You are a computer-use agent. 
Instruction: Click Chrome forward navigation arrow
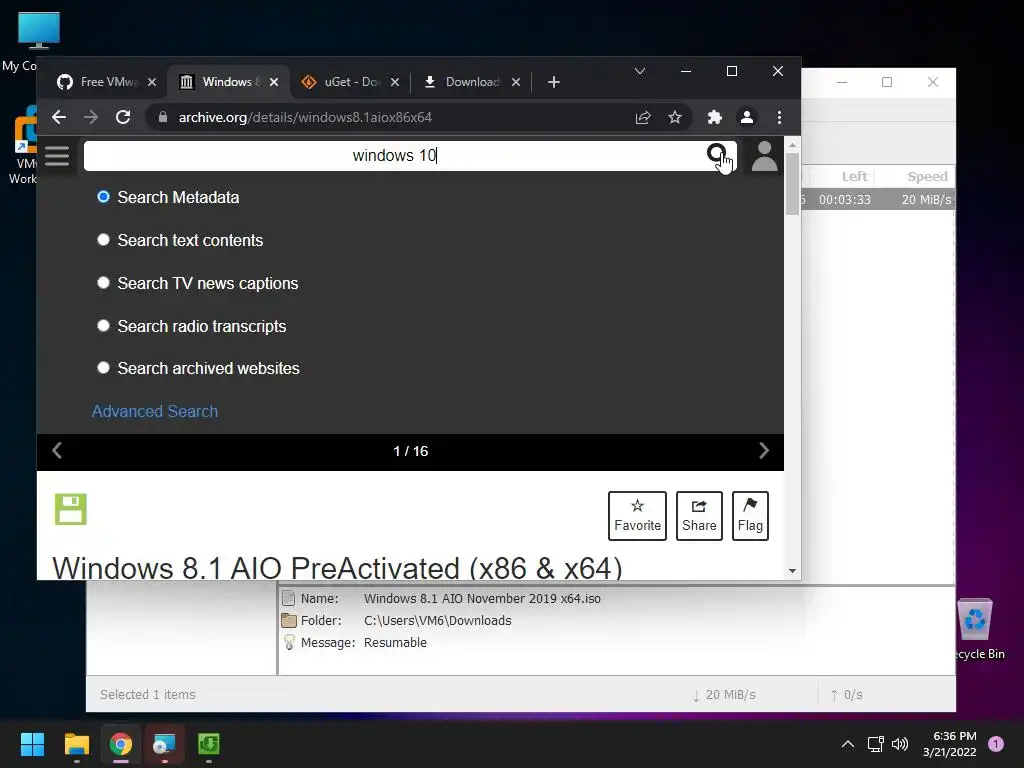(91, 118)
